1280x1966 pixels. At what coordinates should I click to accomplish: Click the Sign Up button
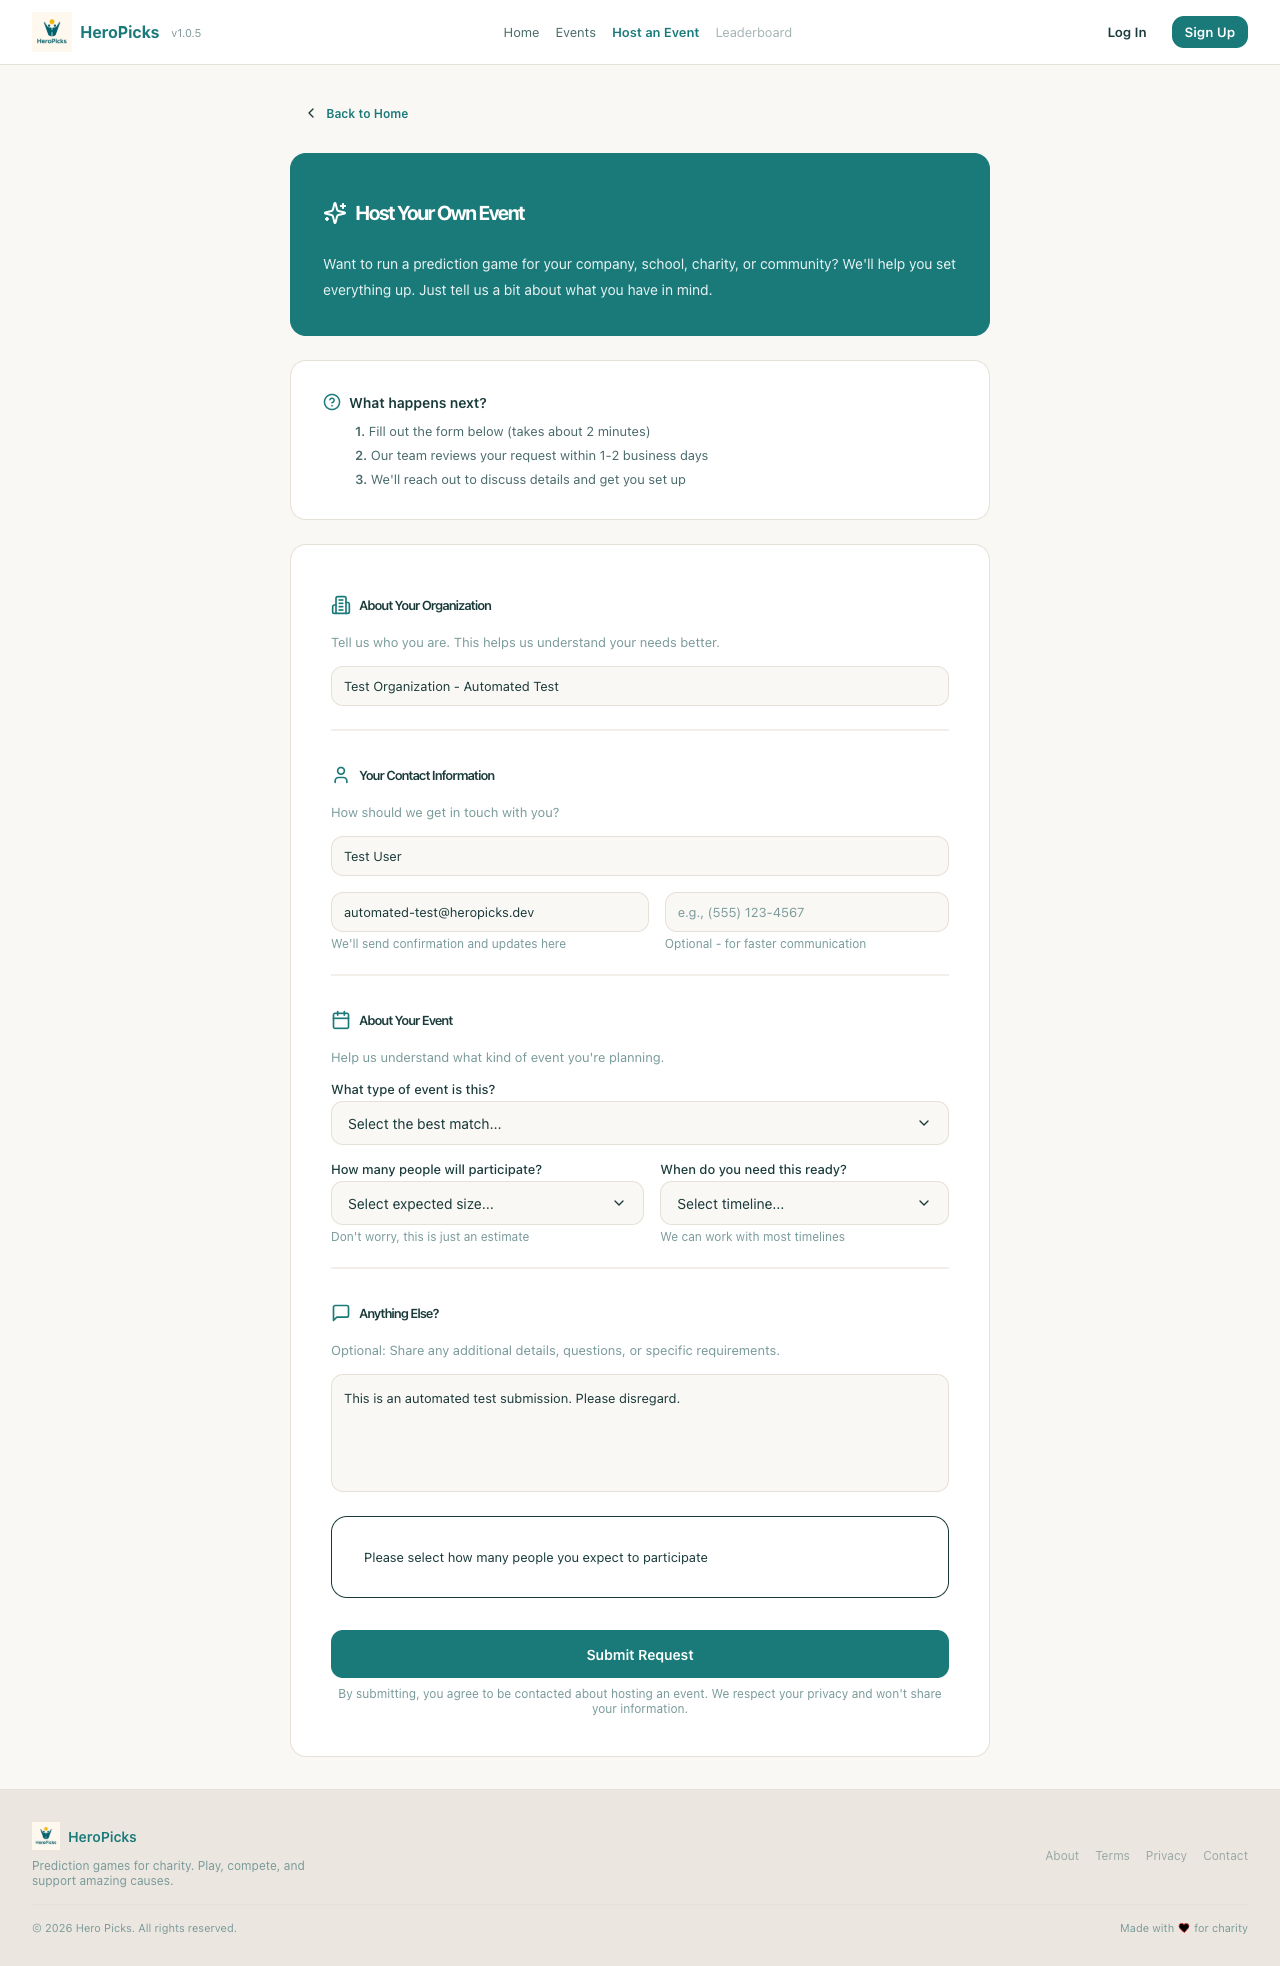click(1209, 32)
